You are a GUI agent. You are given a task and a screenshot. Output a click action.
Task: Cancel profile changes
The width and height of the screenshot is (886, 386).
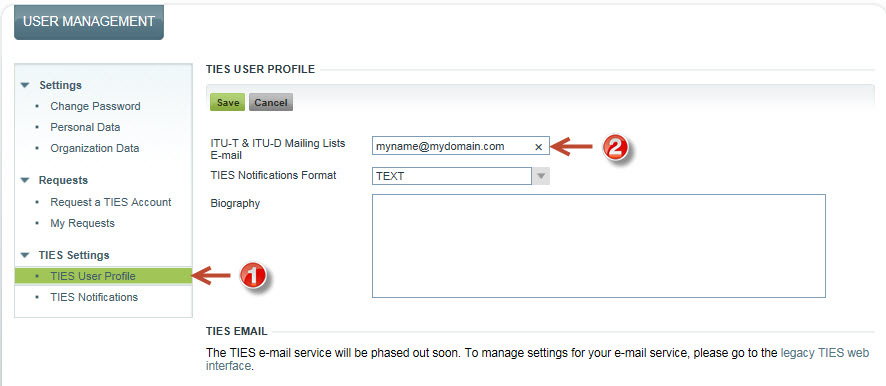coord(271,102)
